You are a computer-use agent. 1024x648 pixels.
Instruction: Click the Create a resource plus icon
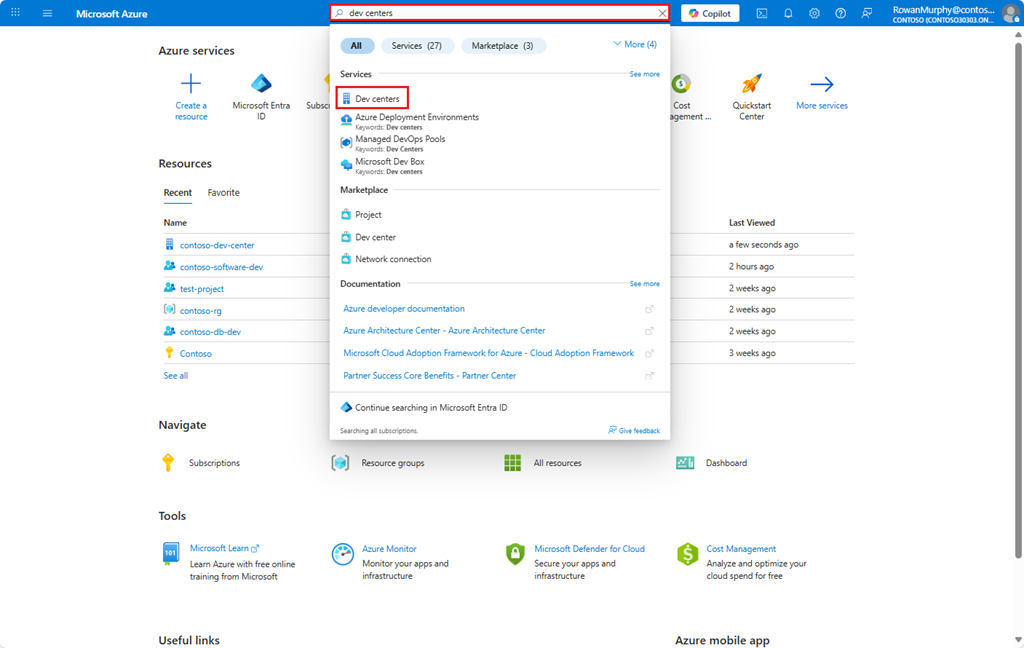(191, 84)
